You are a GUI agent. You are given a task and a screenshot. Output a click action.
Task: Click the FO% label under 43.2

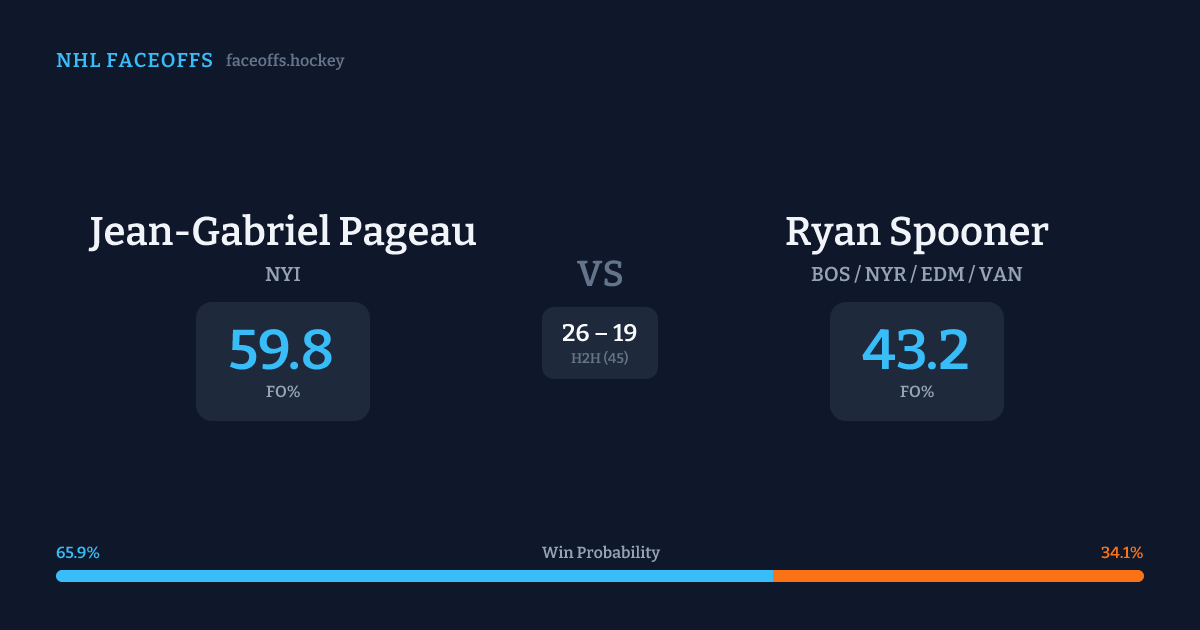coord(917,392)
